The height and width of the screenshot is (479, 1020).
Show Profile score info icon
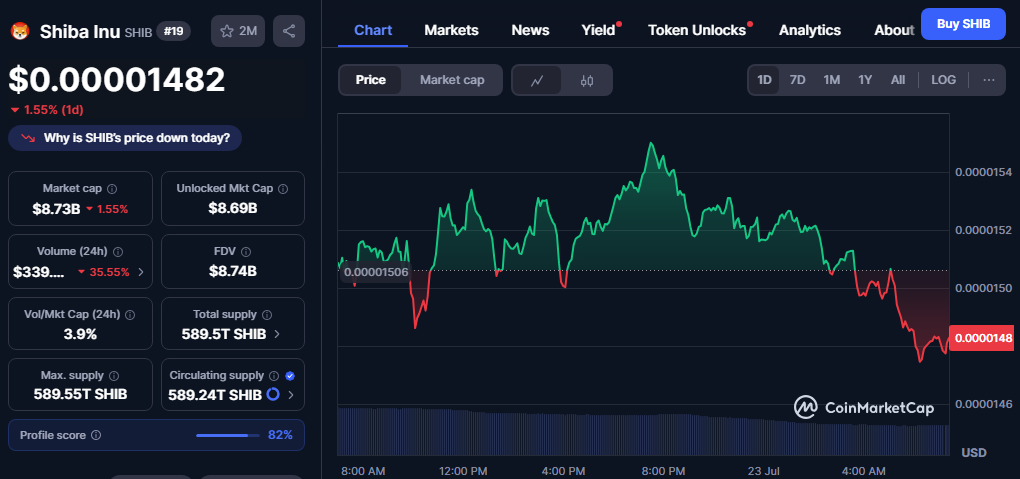pos(96,435)
